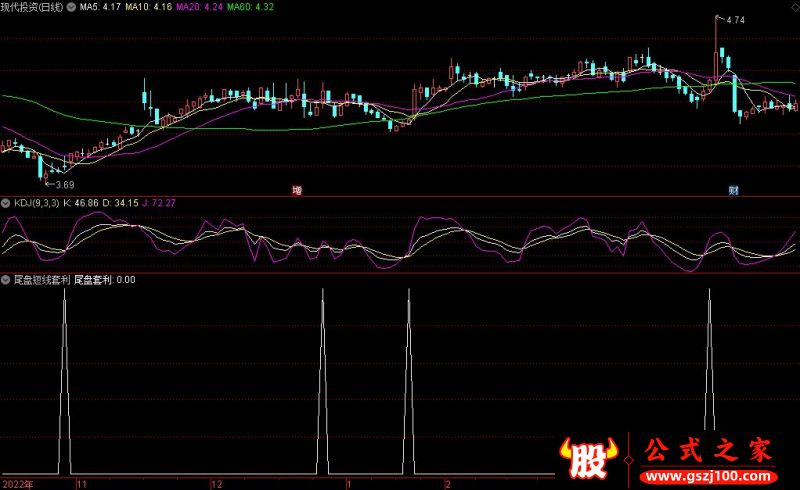This screenshot has height=490, width=800.
Task: Open the 尾盘短线套利 indicator dropdown arrow
Action: (6, 280)
